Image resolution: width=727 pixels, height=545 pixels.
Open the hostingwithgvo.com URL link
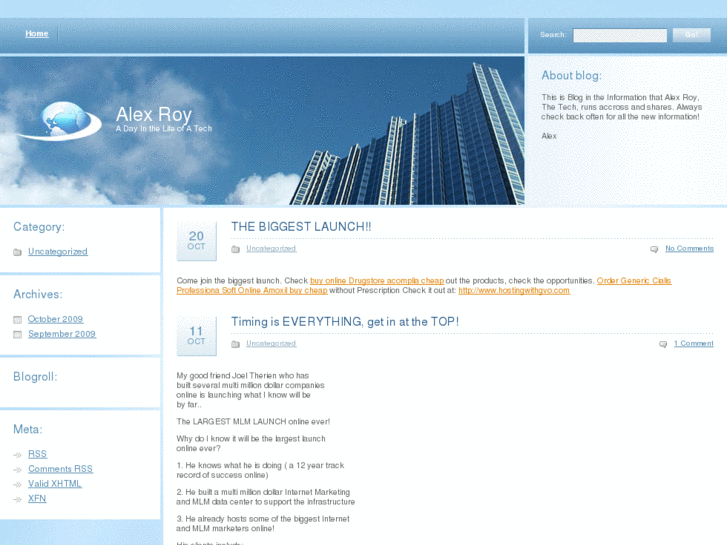coord(514,290)
